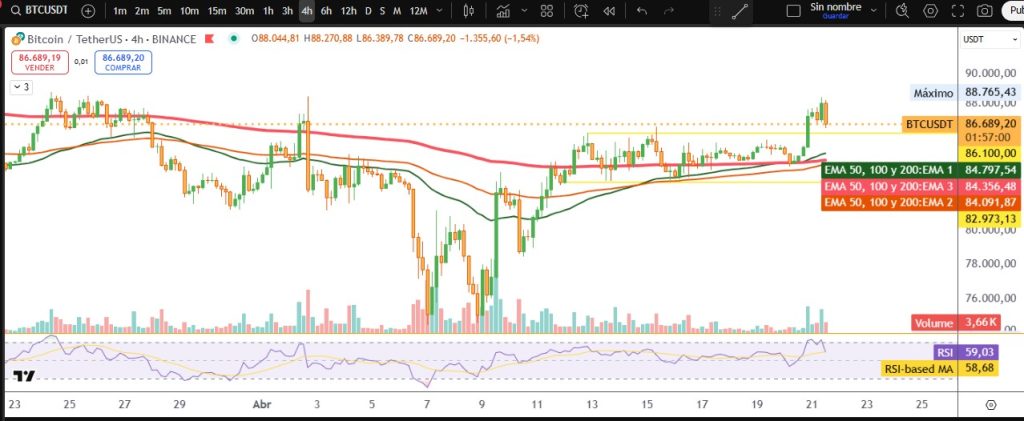Viewport: 1024px width, 421px height.
Task: Click the TradingView logo in RSI pane
Action: pyautogui.click(x=24, y=376)
